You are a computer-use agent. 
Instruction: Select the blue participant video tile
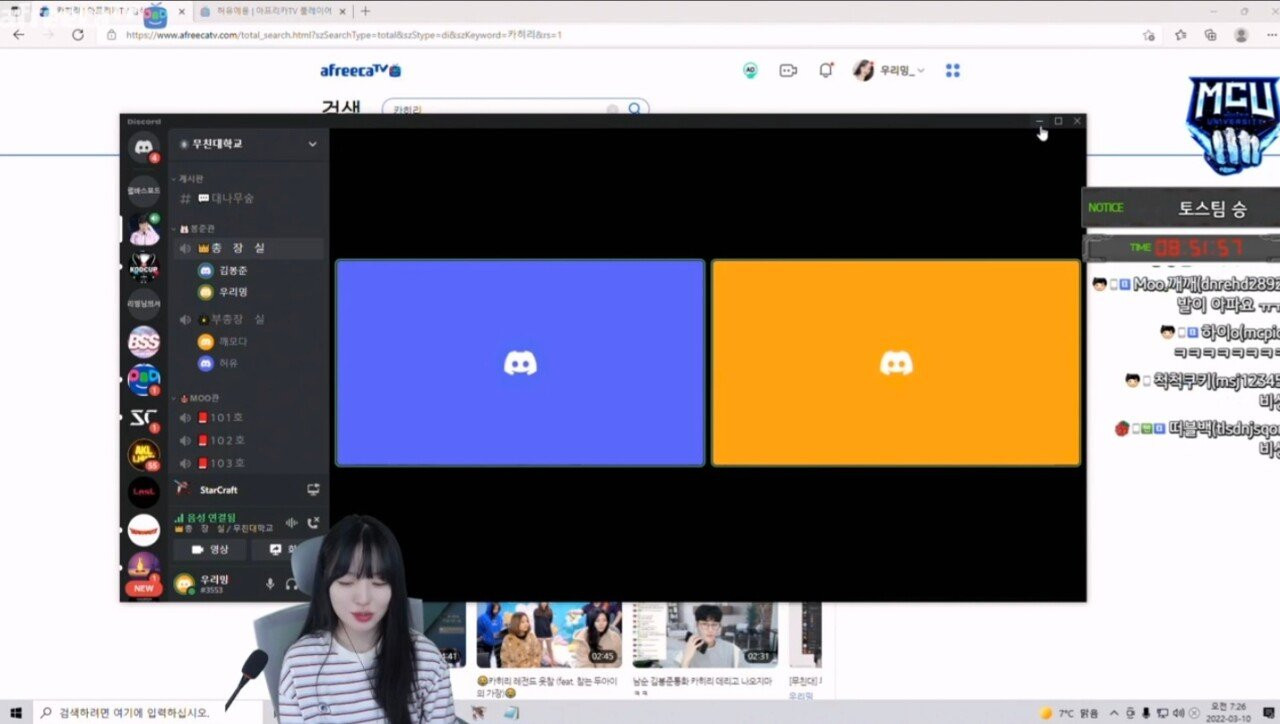point(520,363)
